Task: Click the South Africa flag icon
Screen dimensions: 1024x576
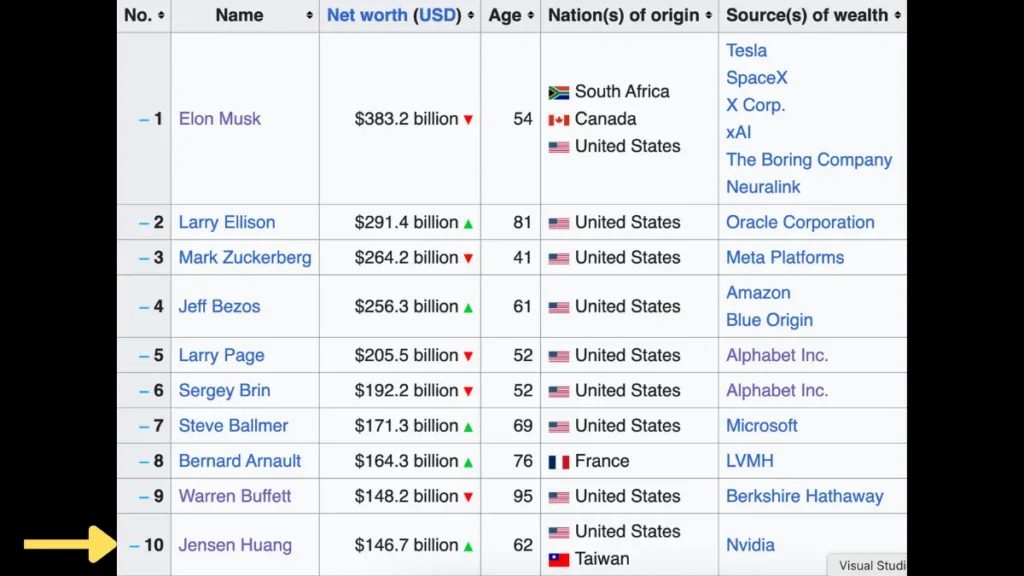Action: (x=559, y=92)
